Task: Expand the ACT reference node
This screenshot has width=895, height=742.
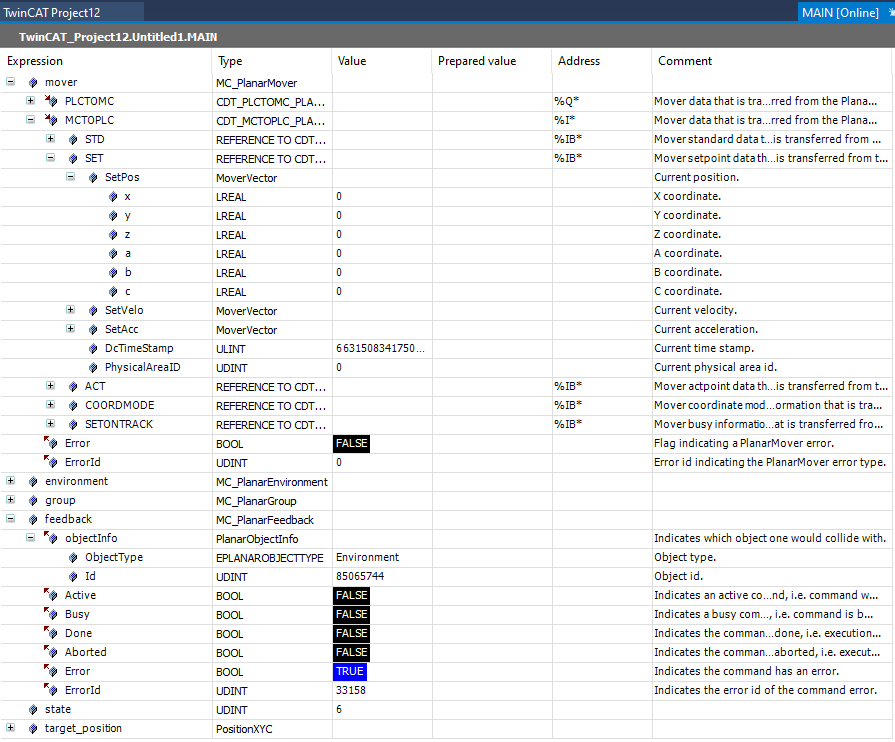Action: (50, 385)
